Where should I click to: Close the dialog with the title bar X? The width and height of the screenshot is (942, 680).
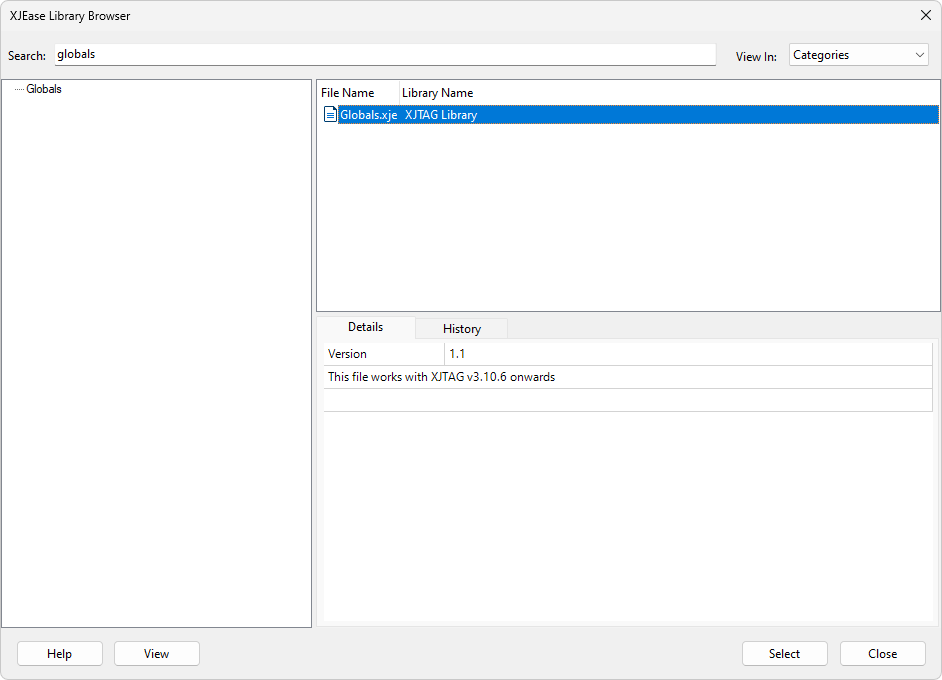(925, 15)
